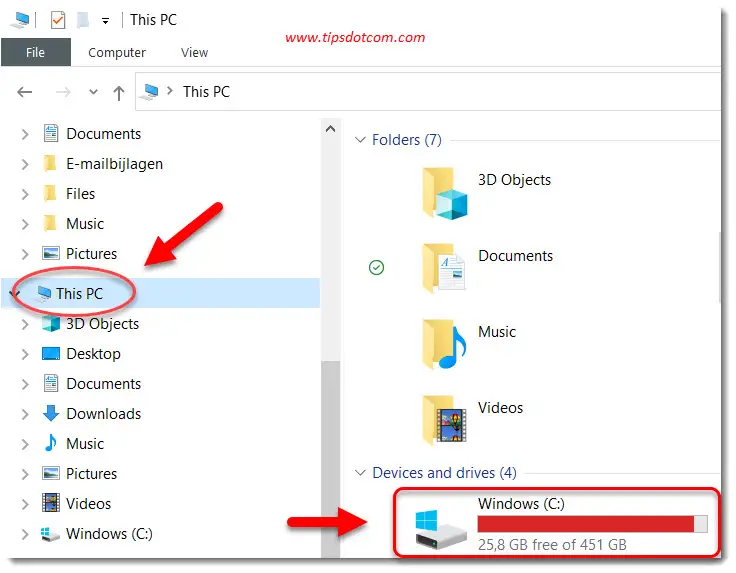Viewport: 736px width, 573px height.
Task: Select This PC in the navigation tree
Action: 79,294
